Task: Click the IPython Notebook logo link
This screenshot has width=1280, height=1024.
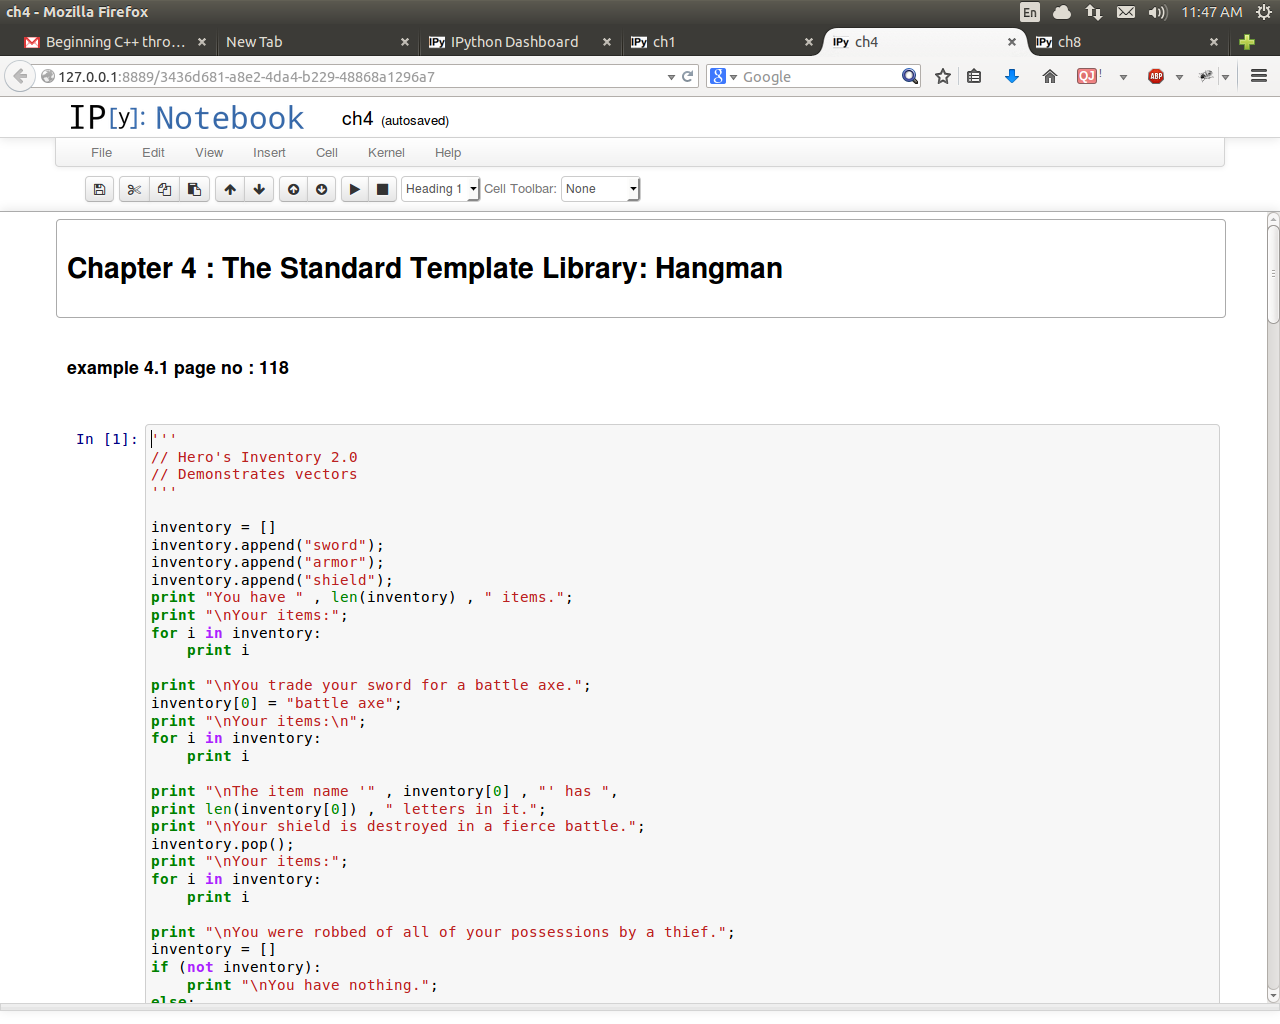Action: pos(186,118)
